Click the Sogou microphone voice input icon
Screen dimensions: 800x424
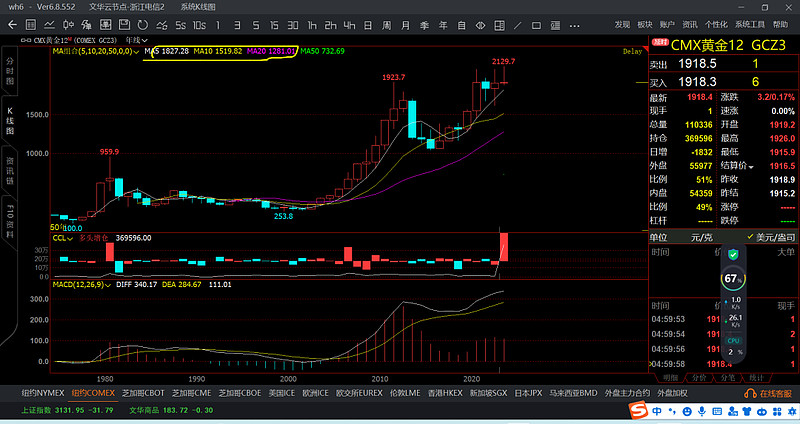(x=702, y=411)
